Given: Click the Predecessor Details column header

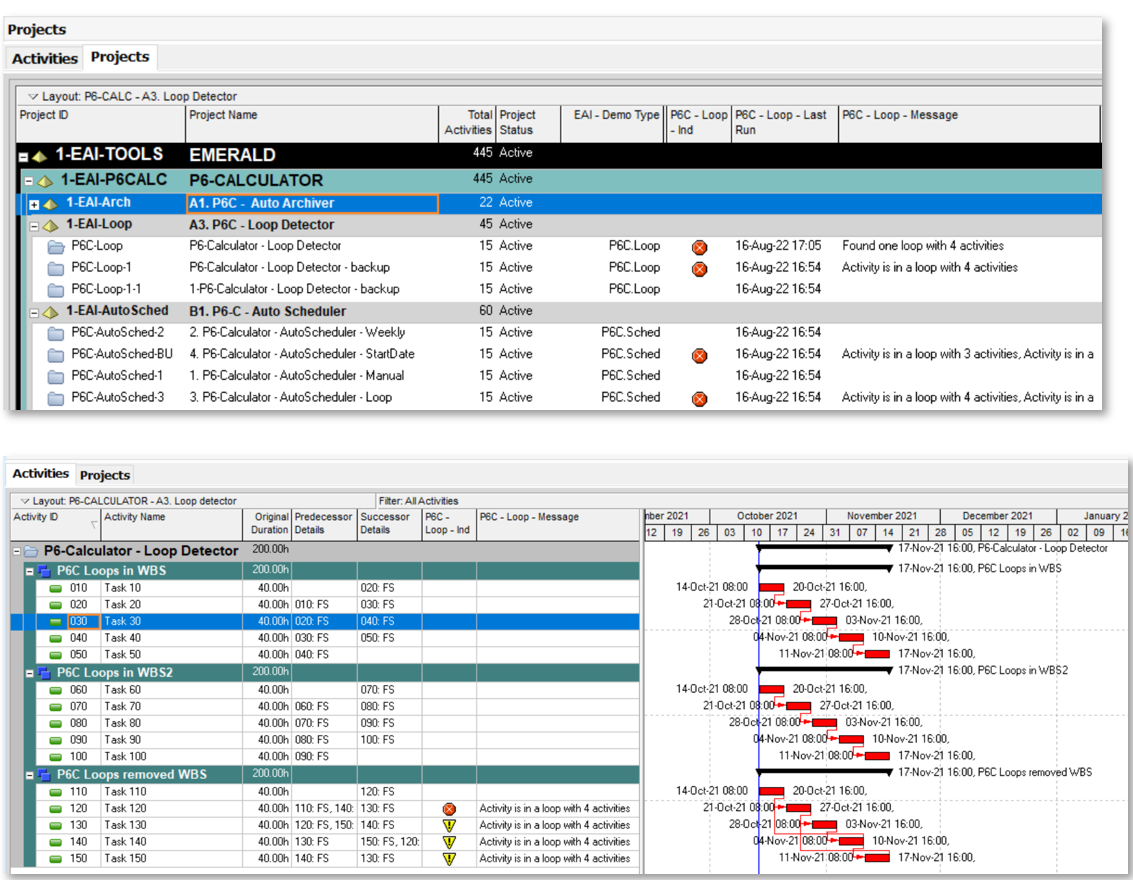Looking at the screenshot, I should point(323,523).
